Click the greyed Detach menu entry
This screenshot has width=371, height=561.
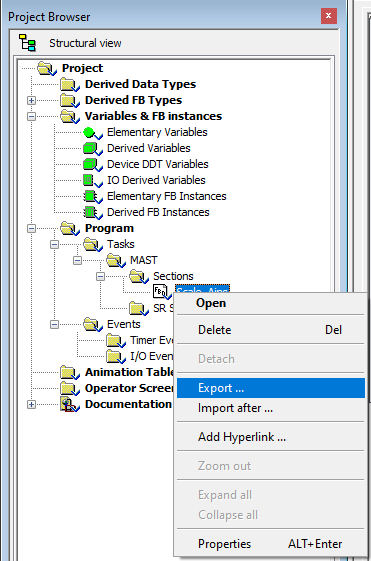[x=270, y=358]
